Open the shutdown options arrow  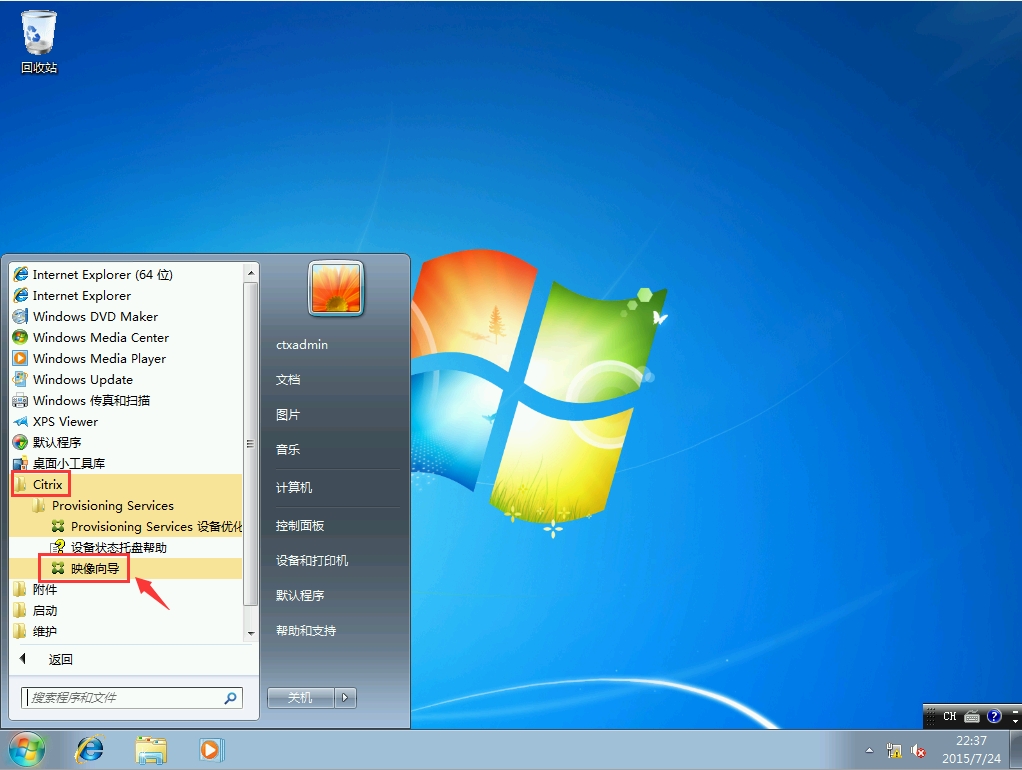(x=345, y=698)
